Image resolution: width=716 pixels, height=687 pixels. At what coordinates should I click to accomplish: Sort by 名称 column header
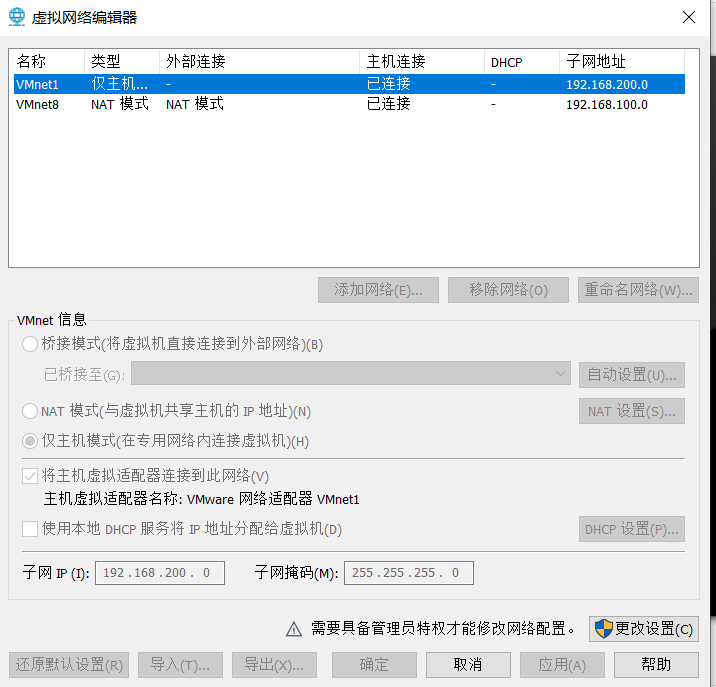(48, 62)
